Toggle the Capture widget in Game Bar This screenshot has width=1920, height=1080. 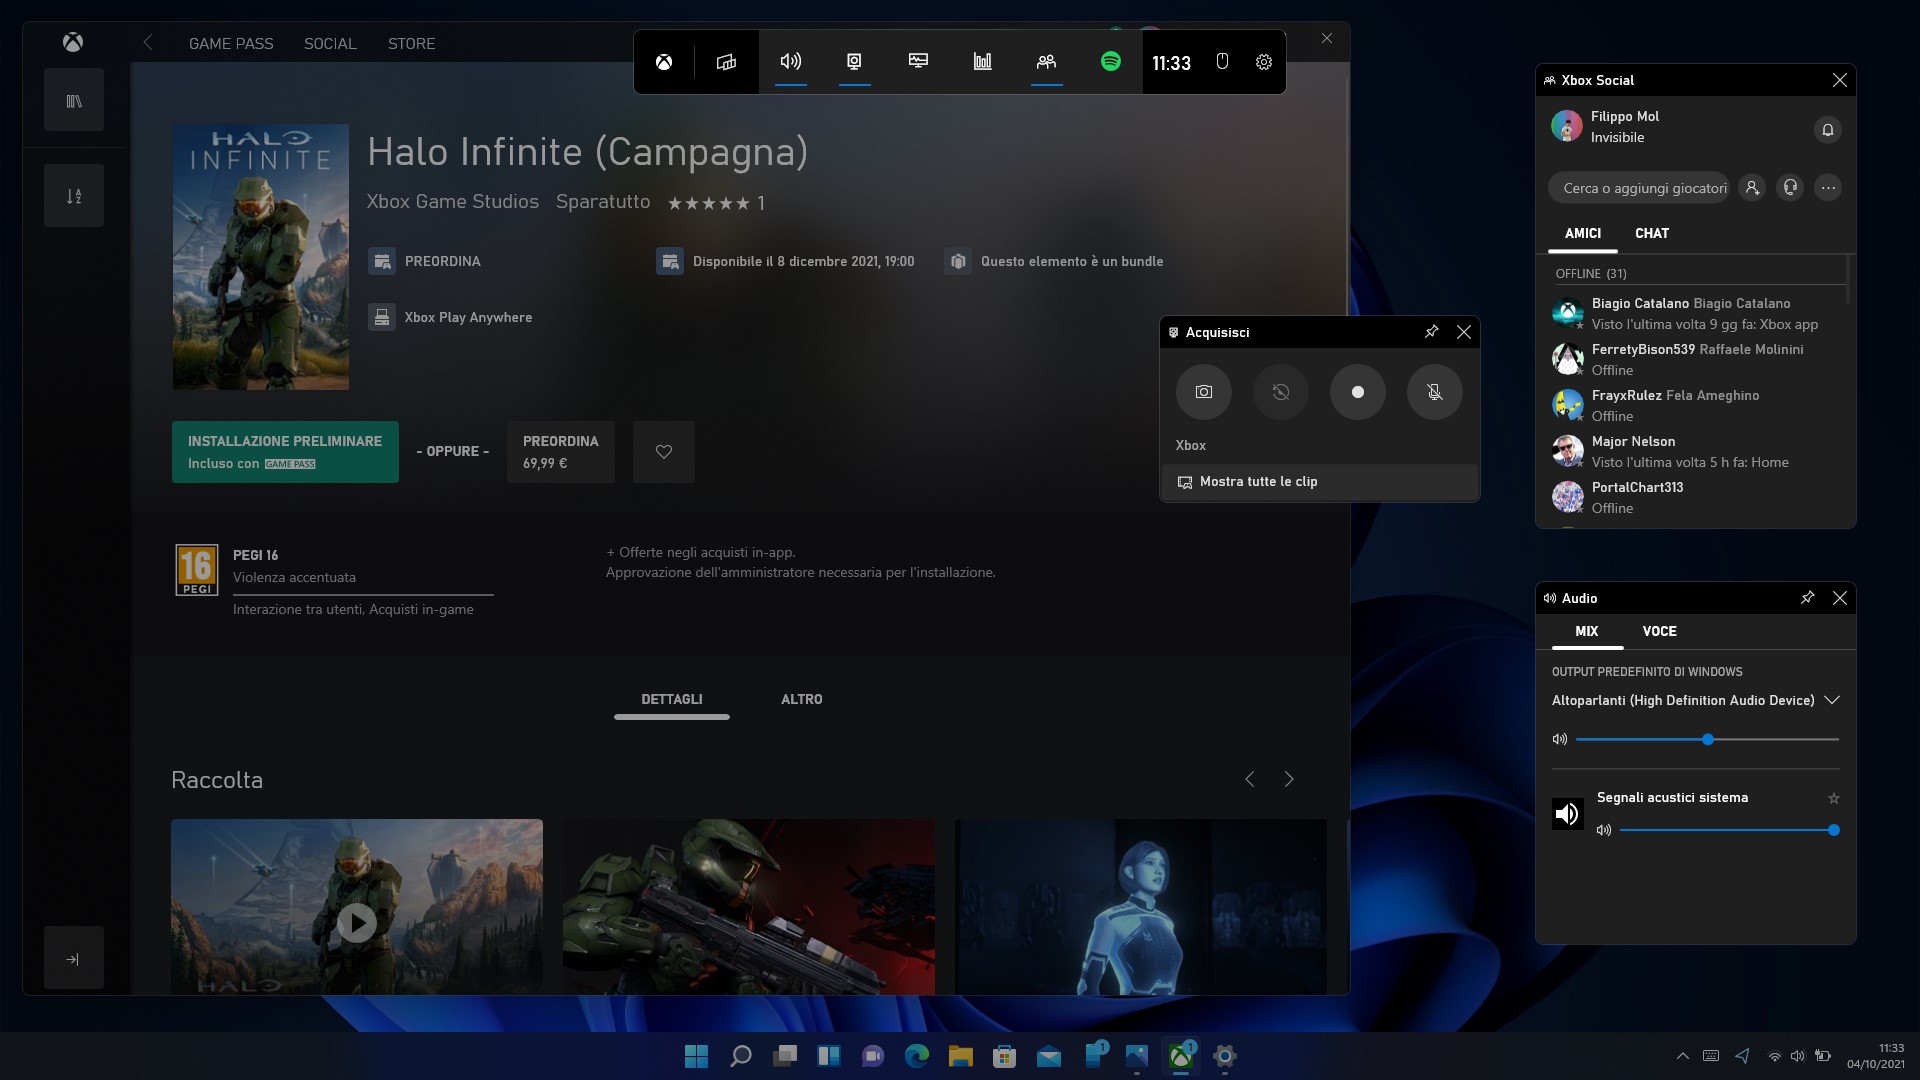pos(854,62)
